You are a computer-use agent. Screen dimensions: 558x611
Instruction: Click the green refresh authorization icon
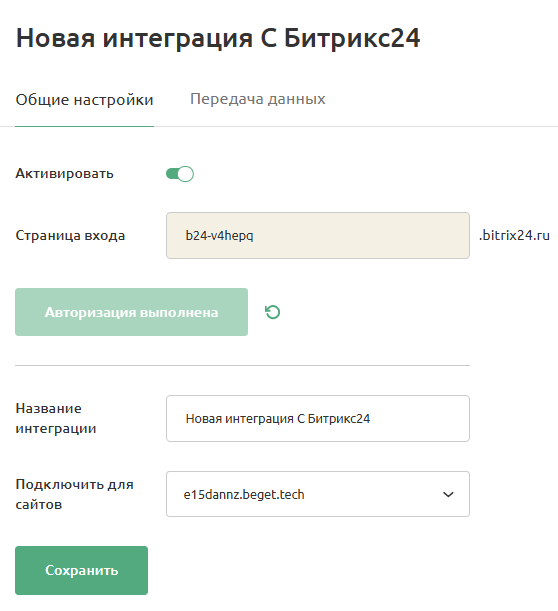click(x=272, y=312)
